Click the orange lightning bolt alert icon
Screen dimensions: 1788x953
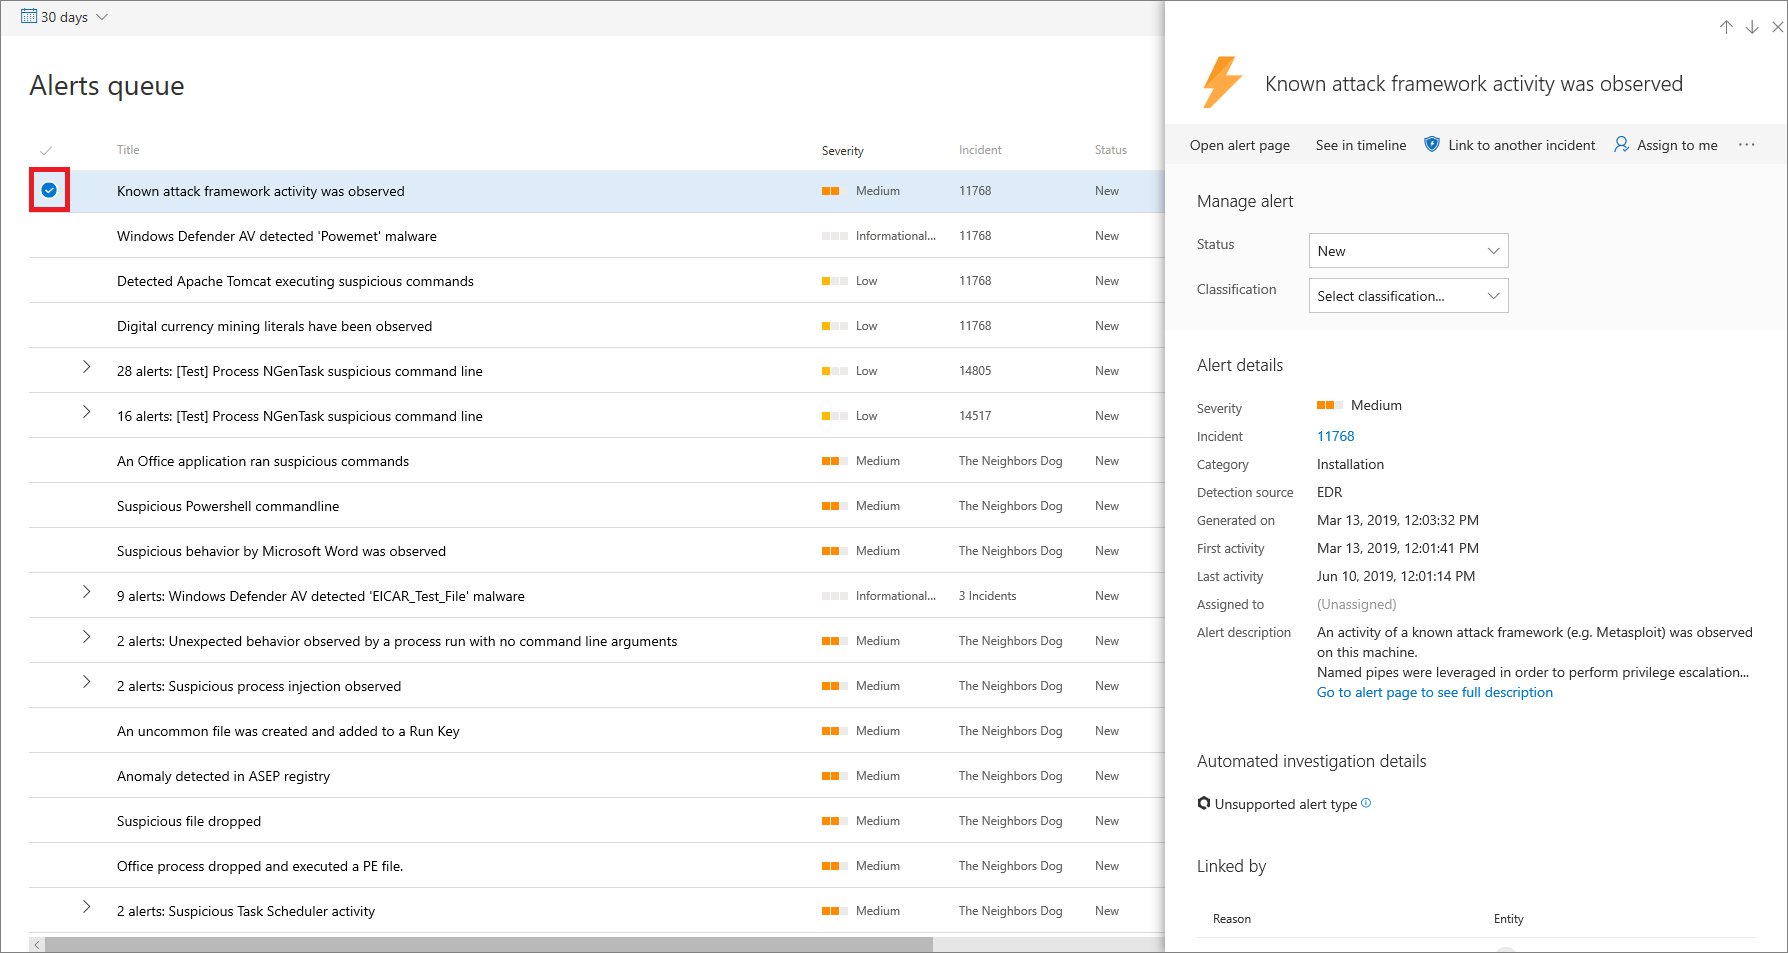1222,82
